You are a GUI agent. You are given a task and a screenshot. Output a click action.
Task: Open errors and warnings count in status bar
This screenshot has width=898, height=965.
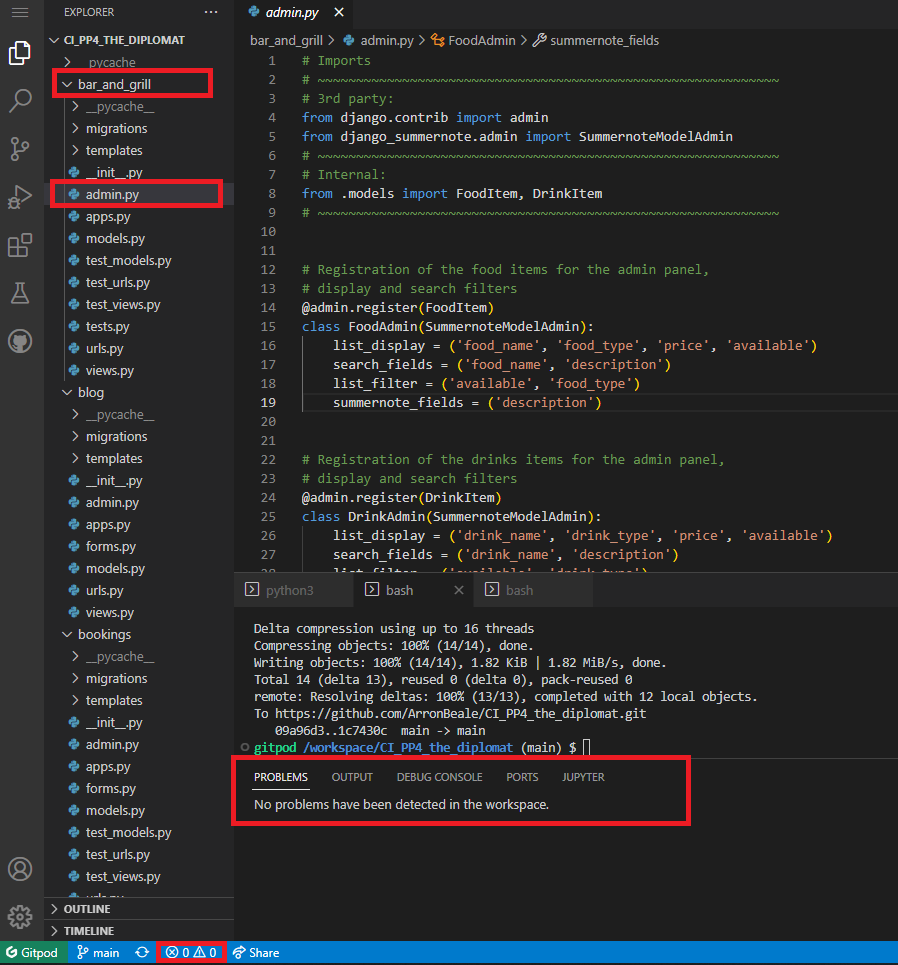[191, 953]
